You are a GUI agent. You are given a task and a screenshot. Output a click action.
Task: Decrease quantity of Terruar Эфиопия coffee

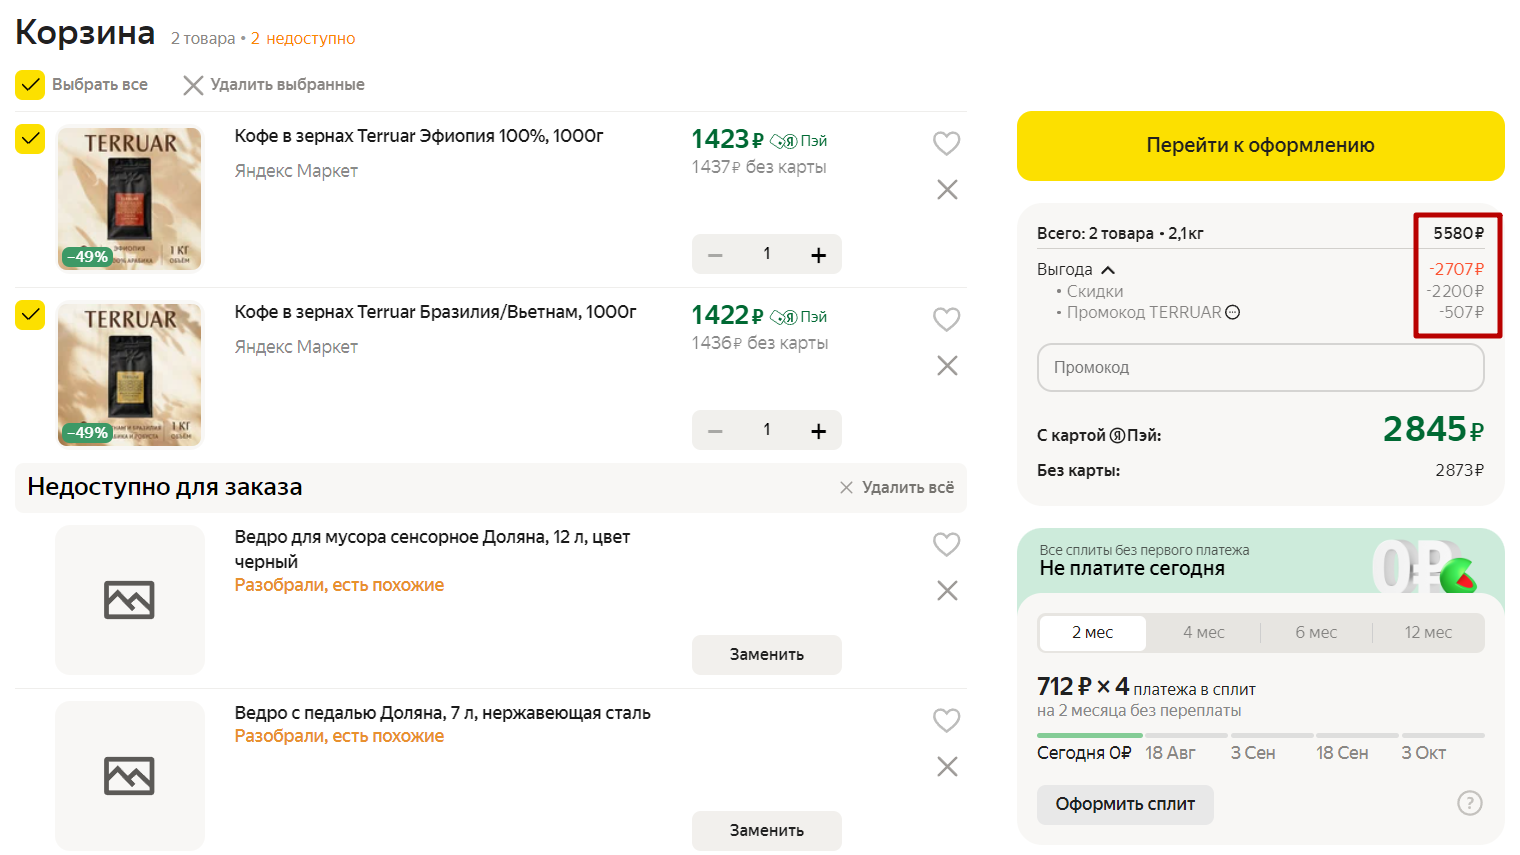coord(715,255)
